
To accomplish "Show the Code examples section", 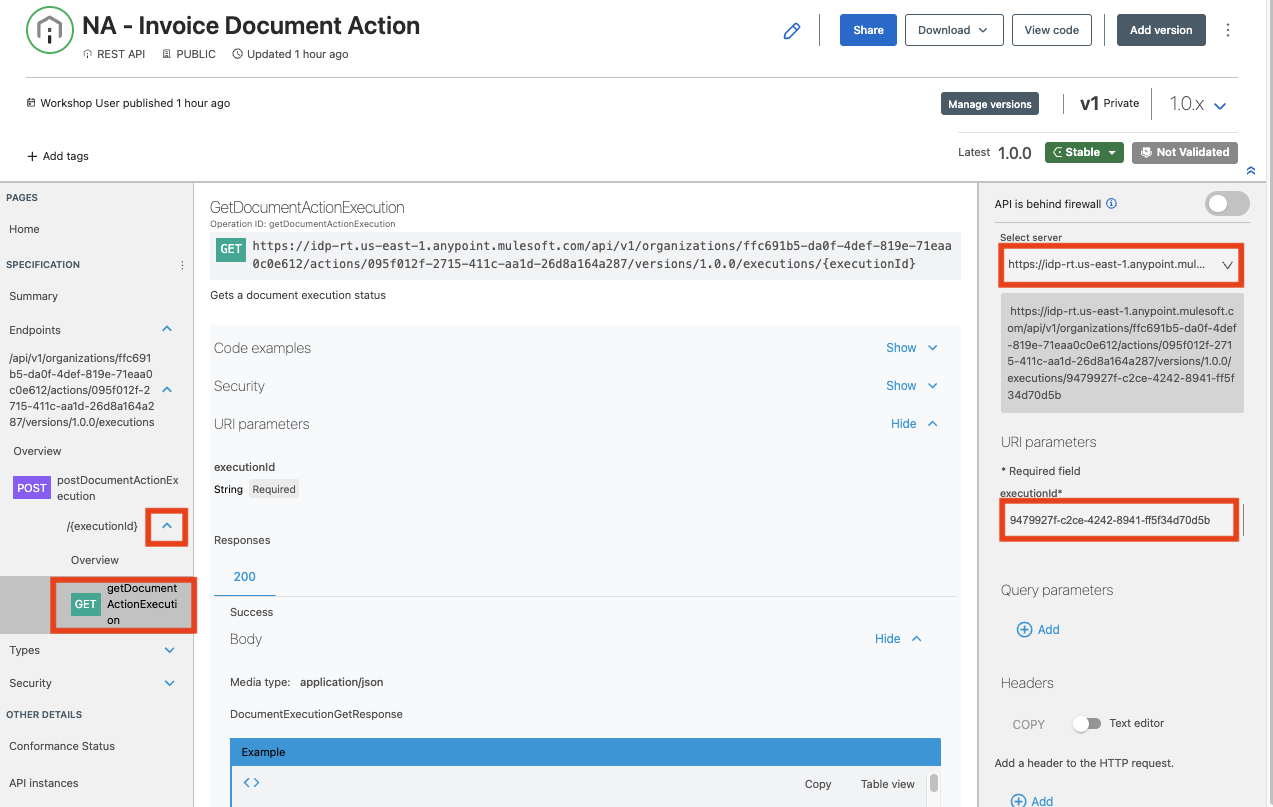I will (x=912, y=348).
